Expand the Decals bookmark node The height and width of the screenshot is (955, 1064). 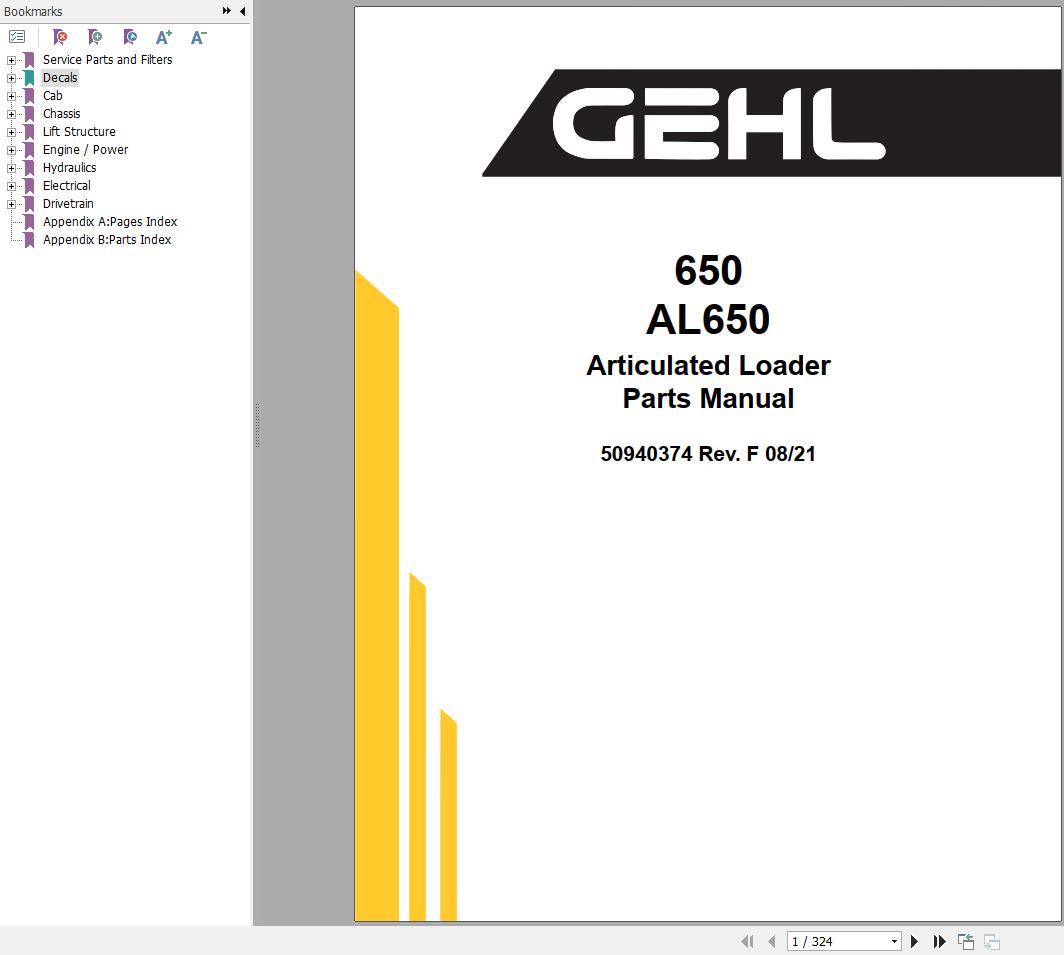11,79
